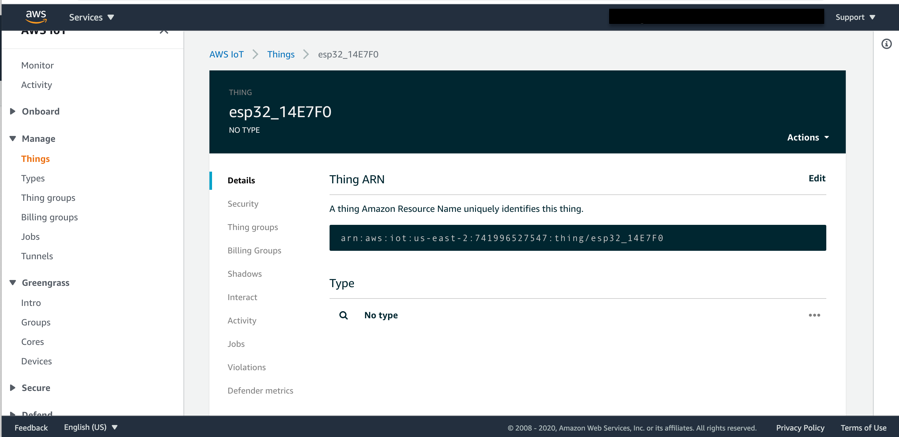
Task: Open the Privacy Policy link
Action: coord(800,428)
